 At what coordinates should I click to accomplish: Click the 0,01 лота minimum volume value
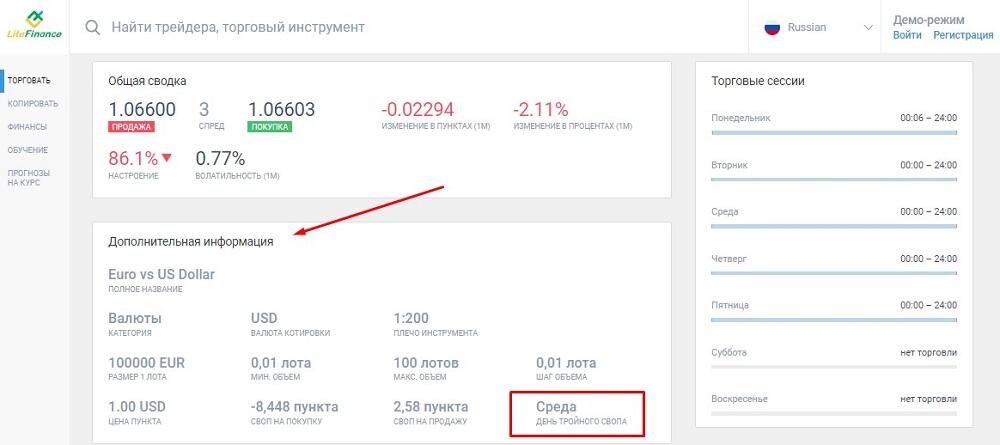(281, 363)
